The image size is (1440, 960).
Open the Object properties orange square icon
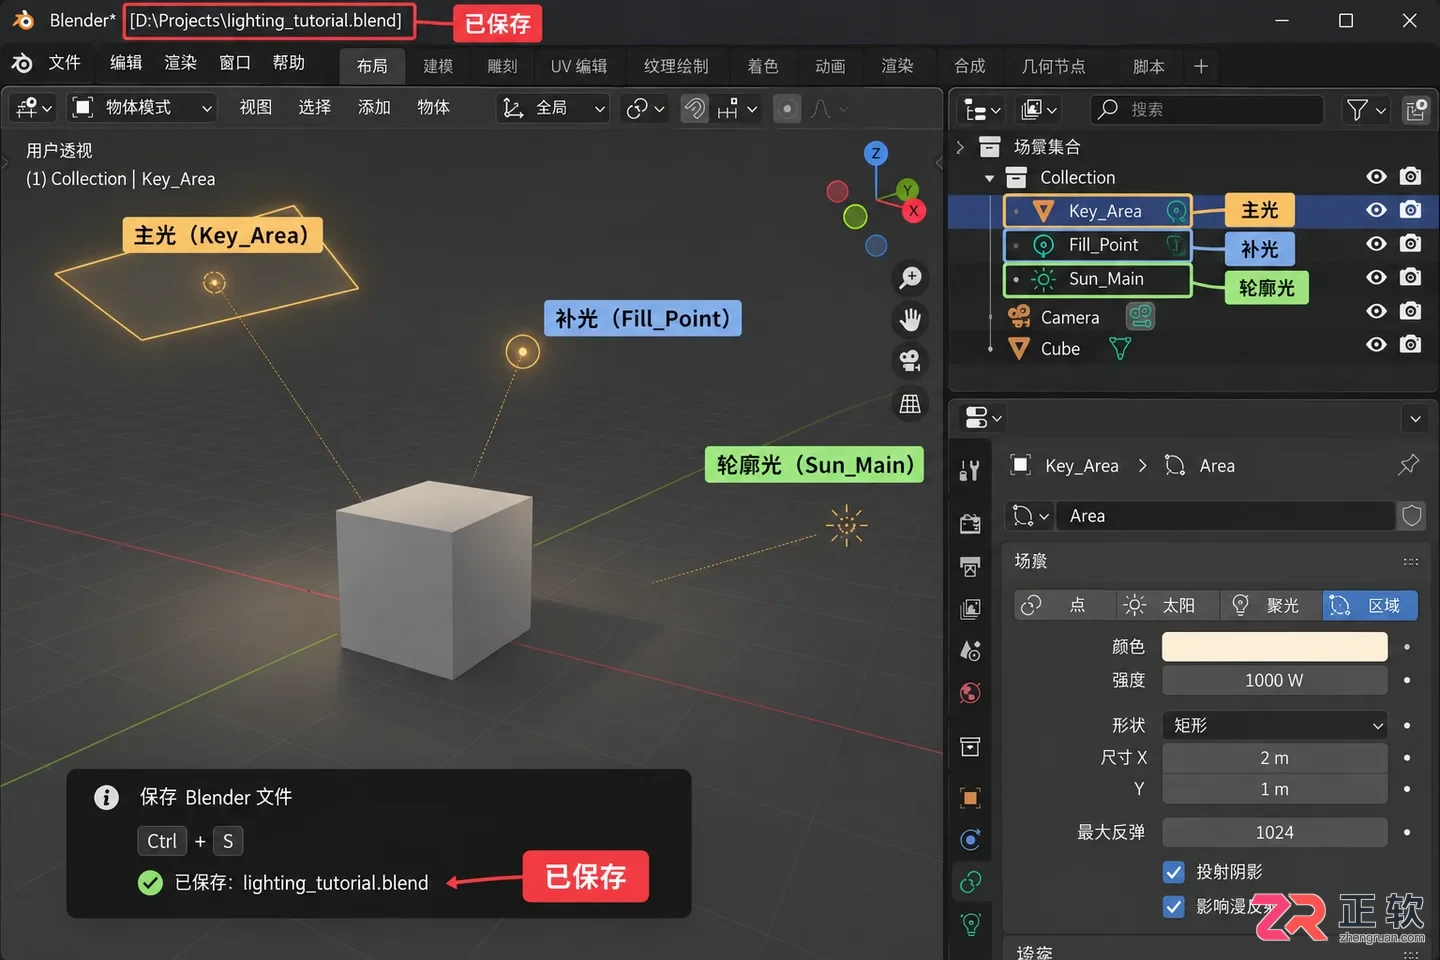[969, 797]
